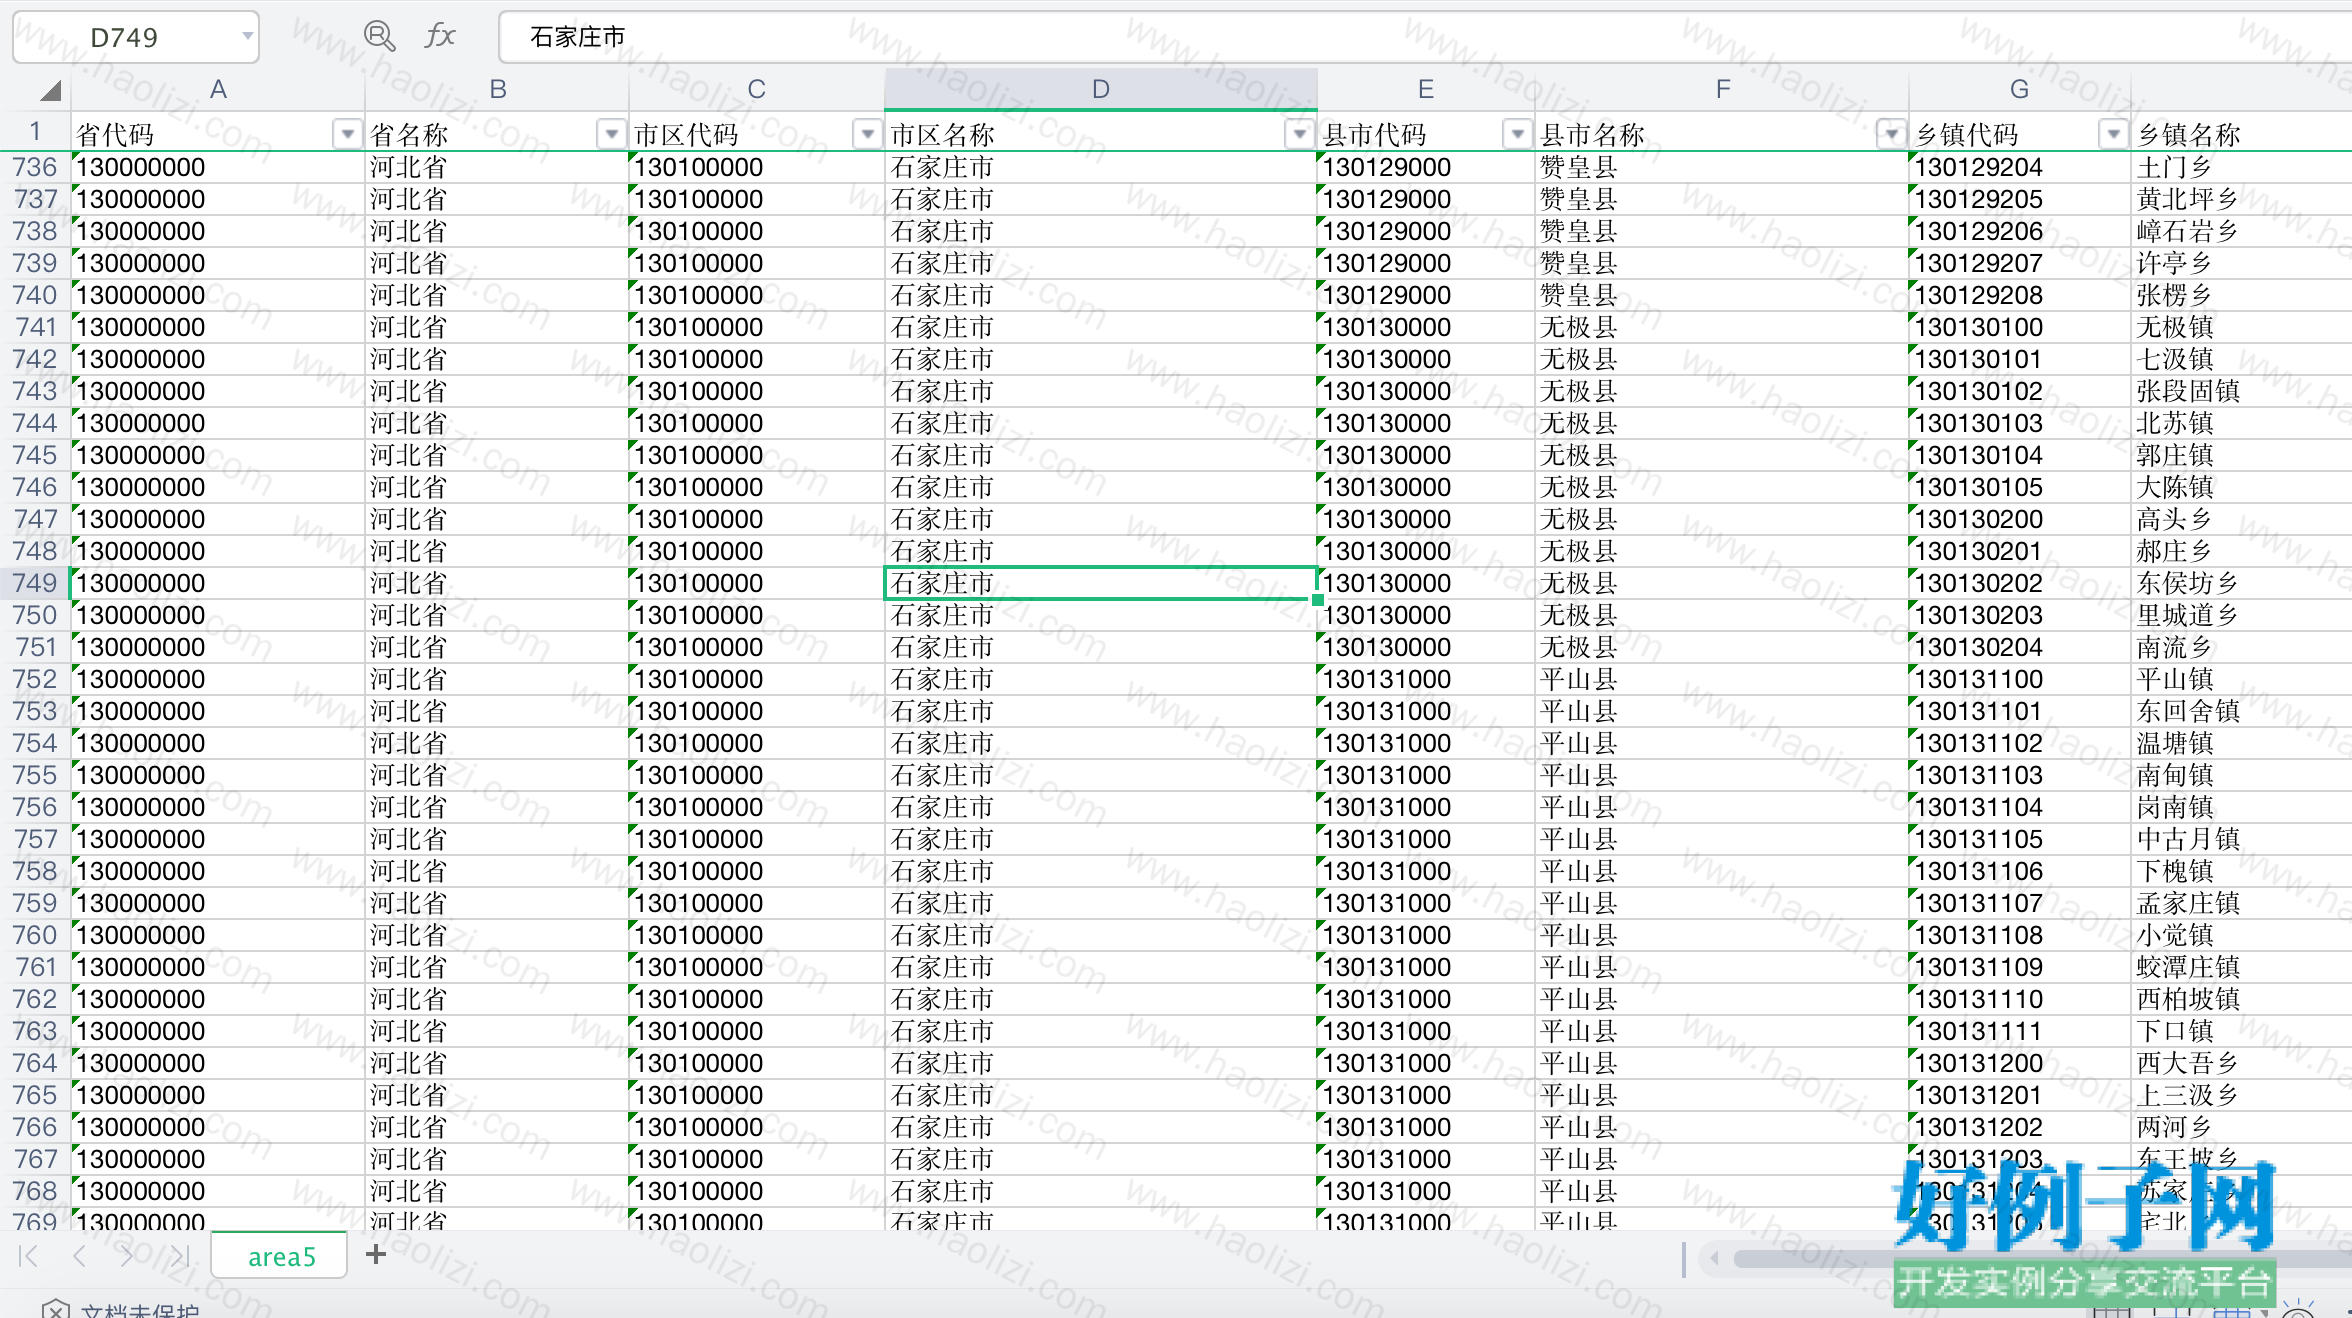Select row header 749
The width and height of the screenshot is (2352, 1318).
click(35, 583)
